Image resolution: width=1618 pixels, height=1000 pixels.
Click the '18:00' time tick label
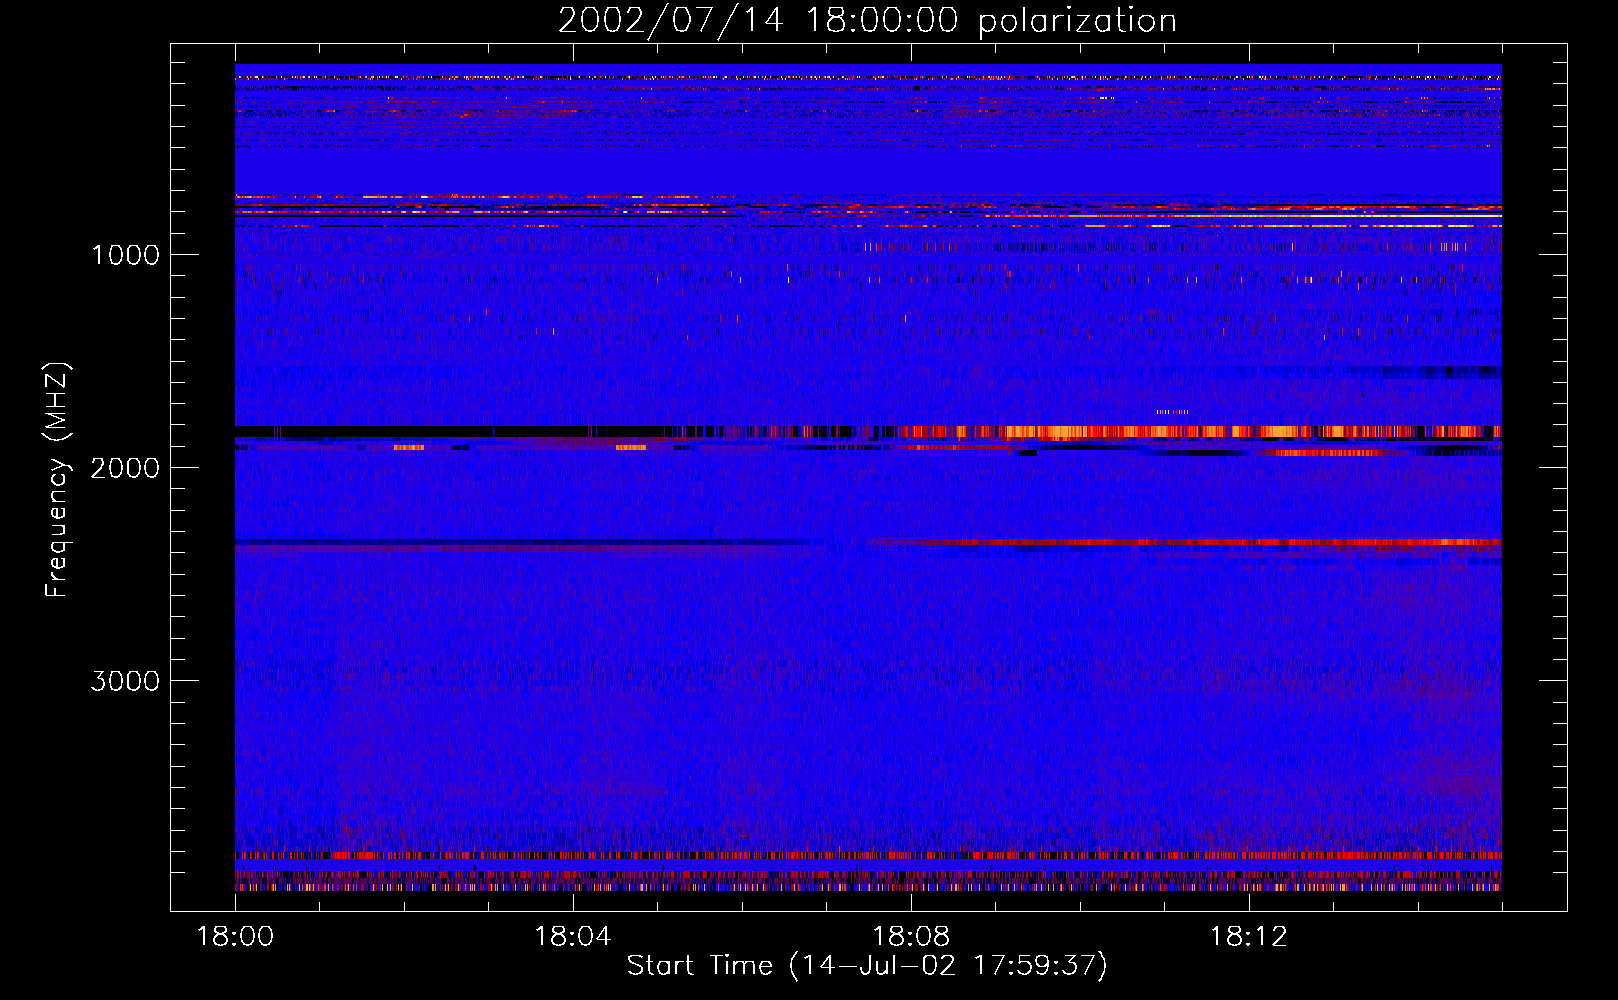[x=235, y=937]
